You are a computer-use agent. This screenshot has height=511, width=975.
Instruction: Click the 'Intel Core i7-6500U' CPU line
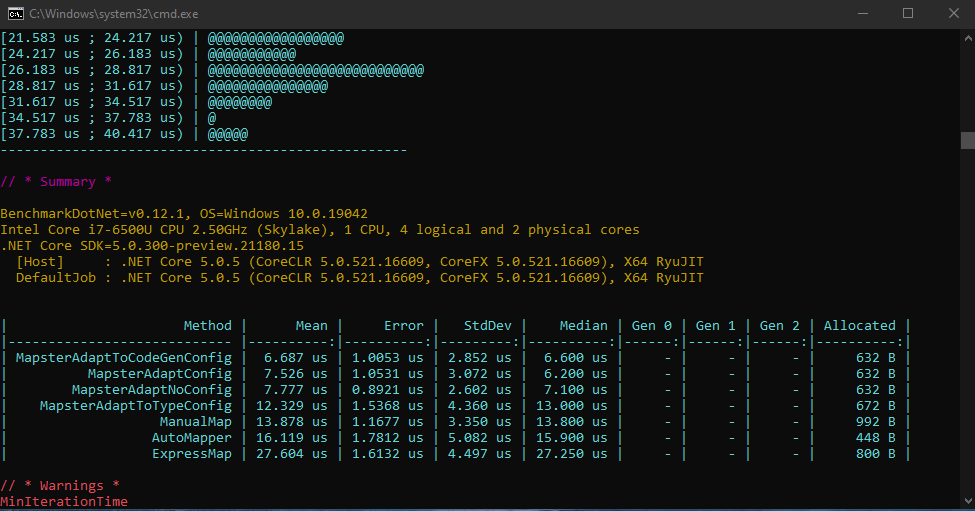pyautogui.click(x=320, y=230)
